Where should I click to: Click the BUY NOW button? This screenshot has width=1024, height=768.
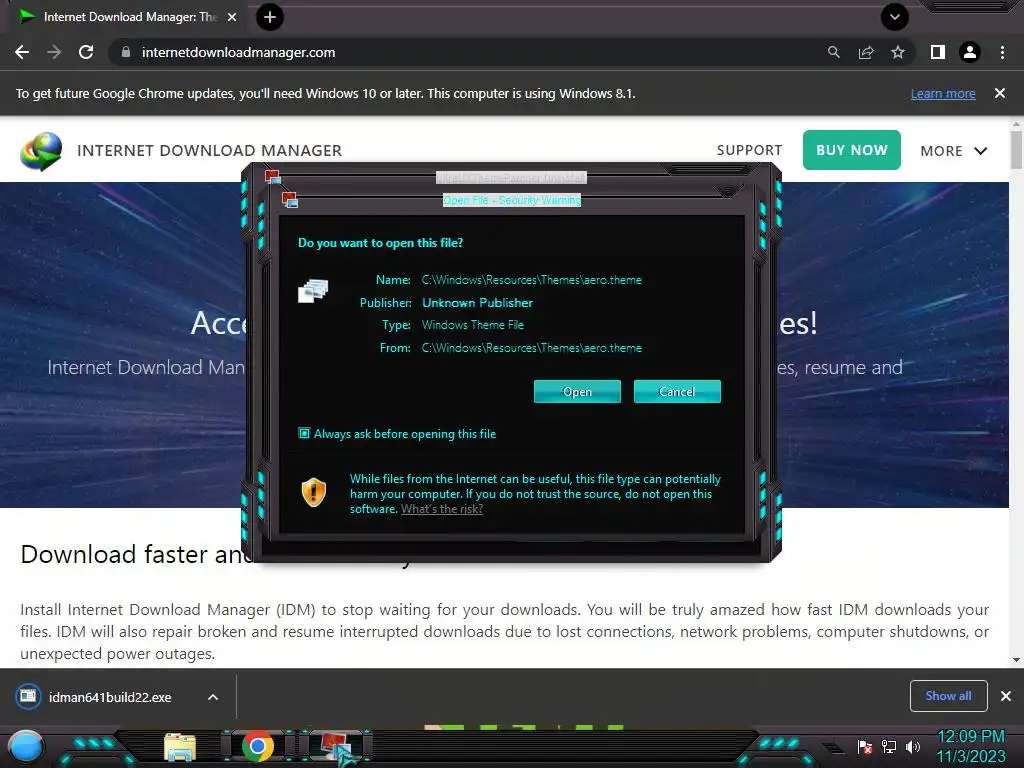[x=852, y=150]
